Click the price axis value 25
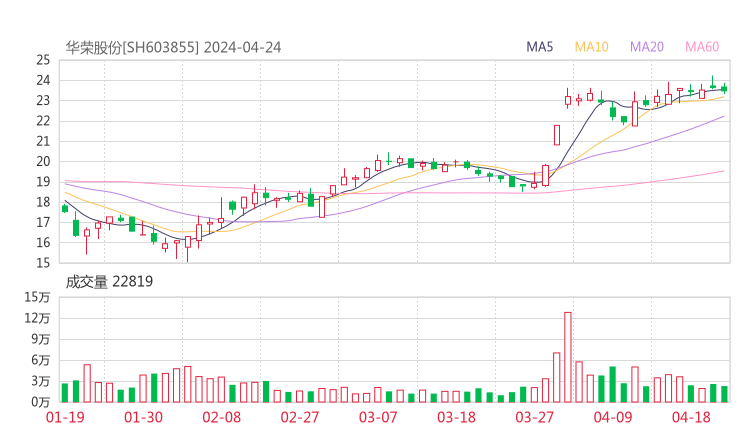This screenshot has width=740, height=440. click(x=43, y=60)
